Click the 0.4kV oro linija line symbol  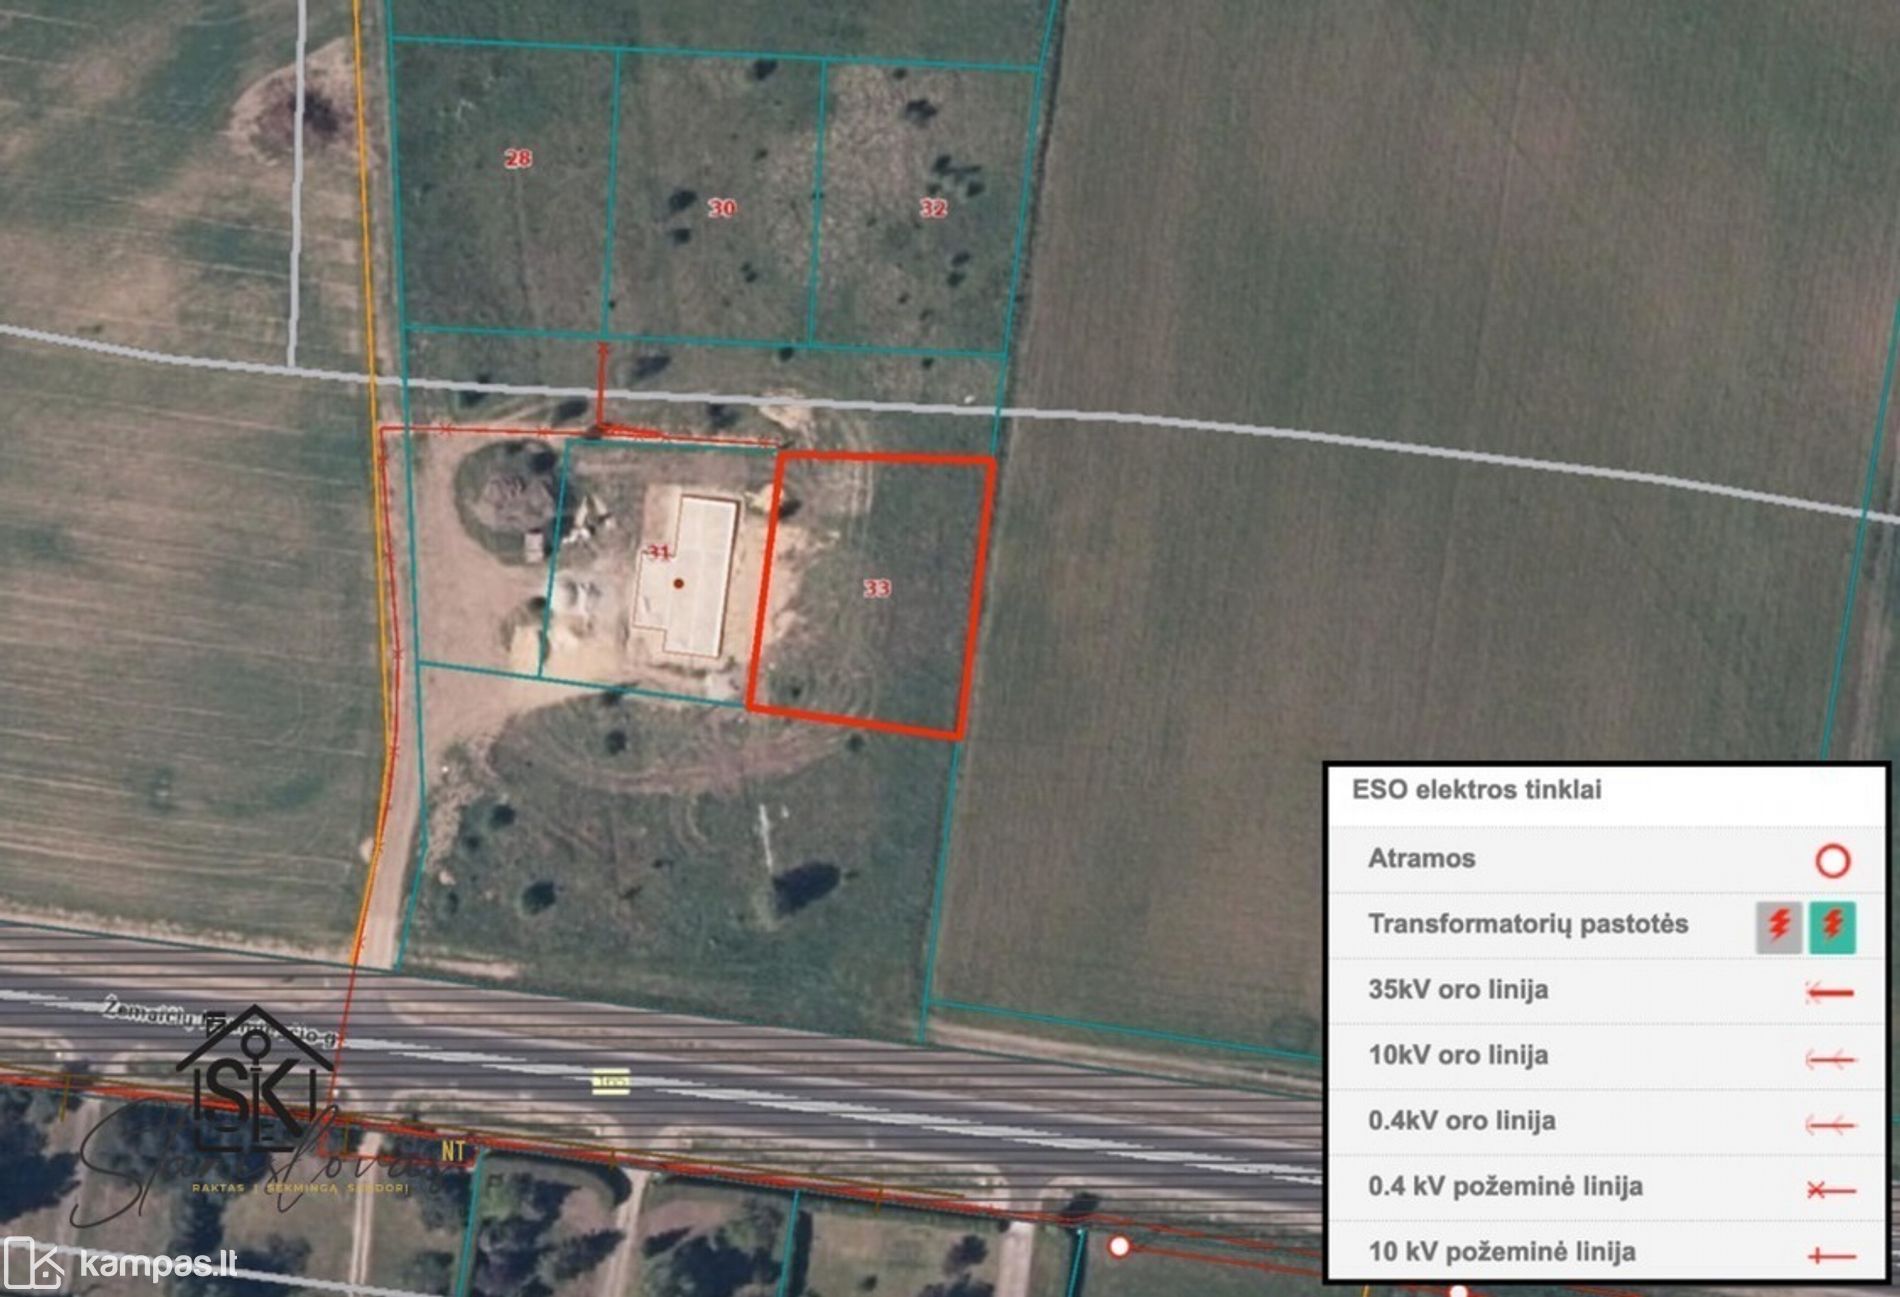coord(1830,1125)
